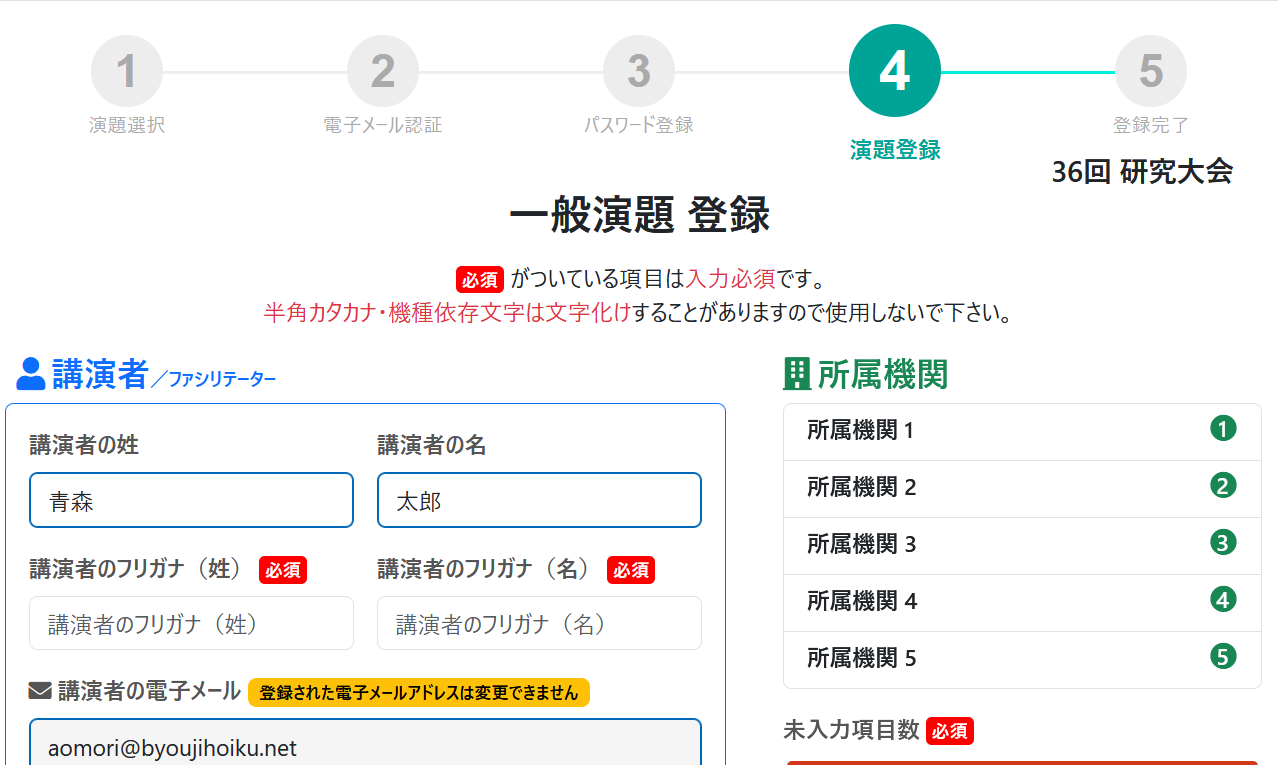Click the envelope icon beside 講演者の電子メール
The height and width of the screenshot is (765, 1278).
click(x=40, y=691)
